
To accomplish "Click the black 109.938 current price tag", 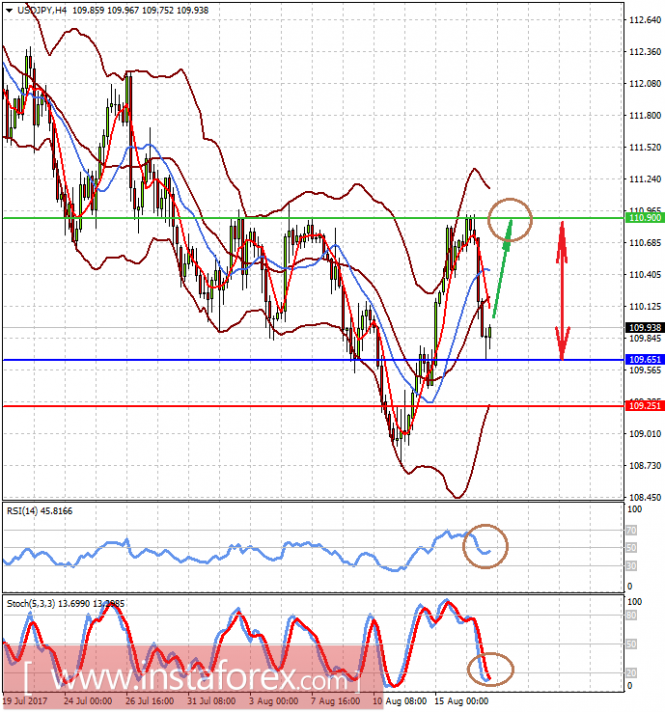I will click(x=645, y=327).
